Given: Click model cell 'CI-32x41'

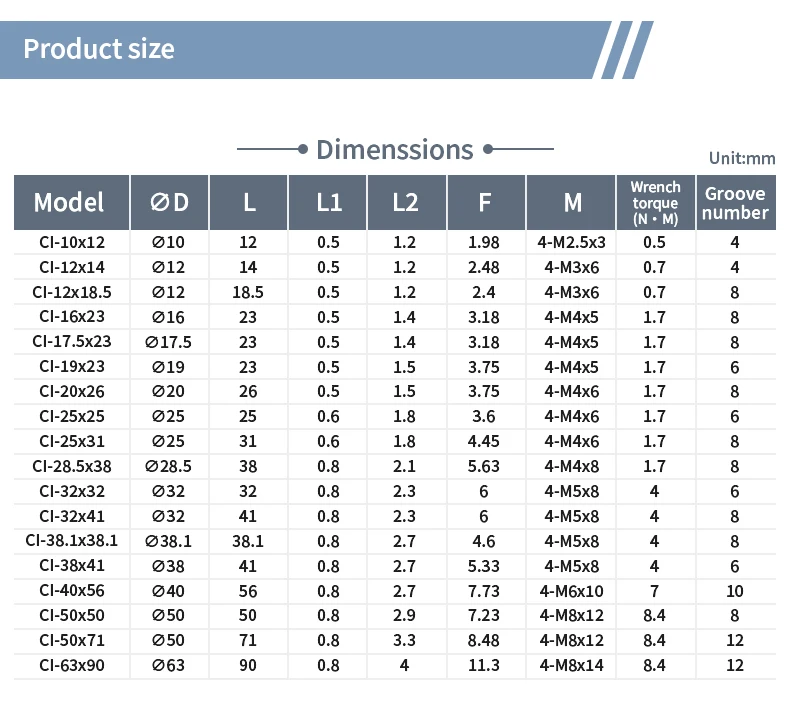Looking at the screenshot, I should pos(72,516).
